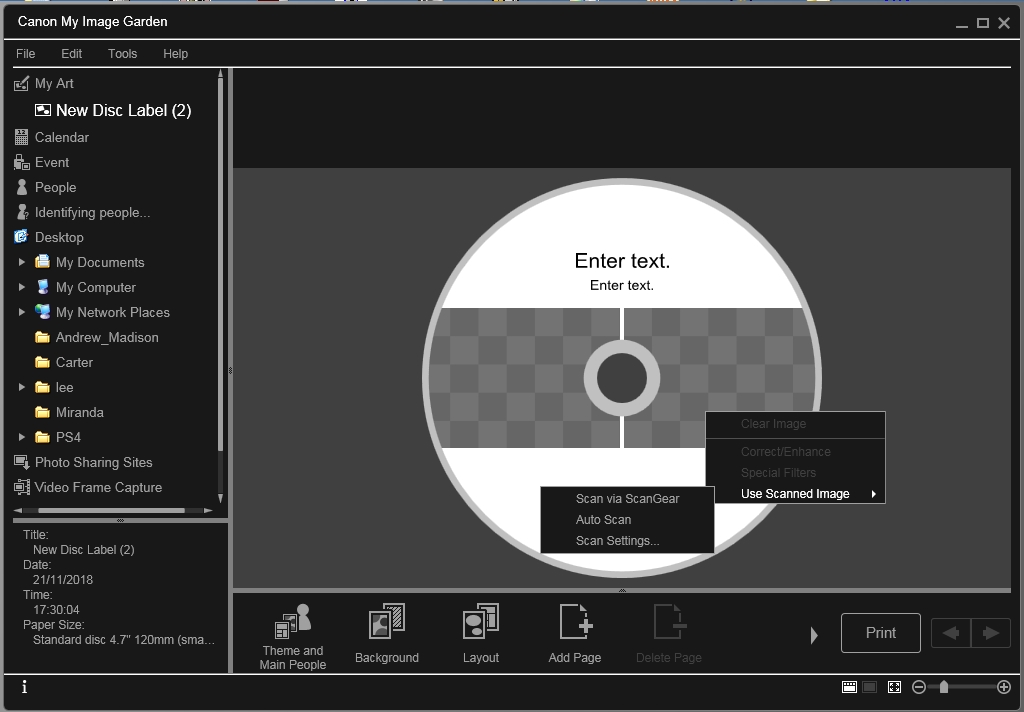Select the Background tool

(386, 633)
